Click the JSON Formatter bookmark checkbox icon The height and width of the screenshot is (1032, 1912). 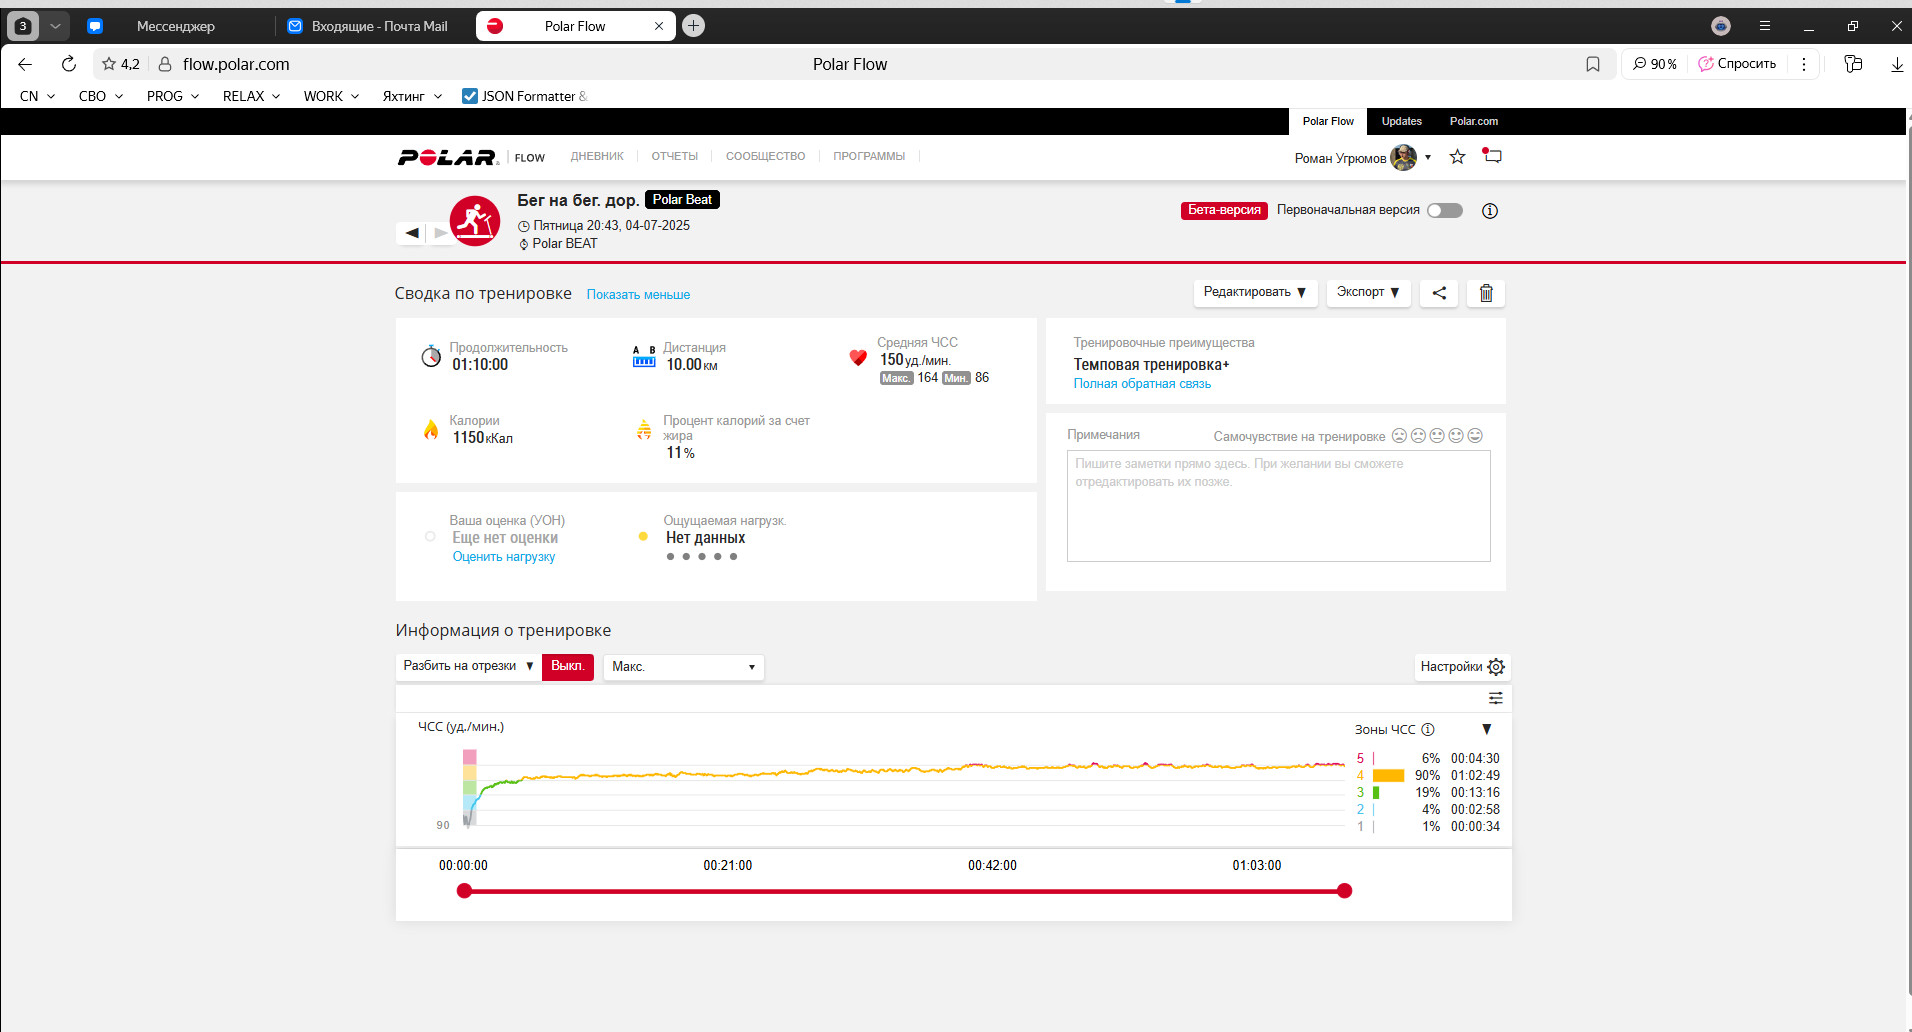470,96
